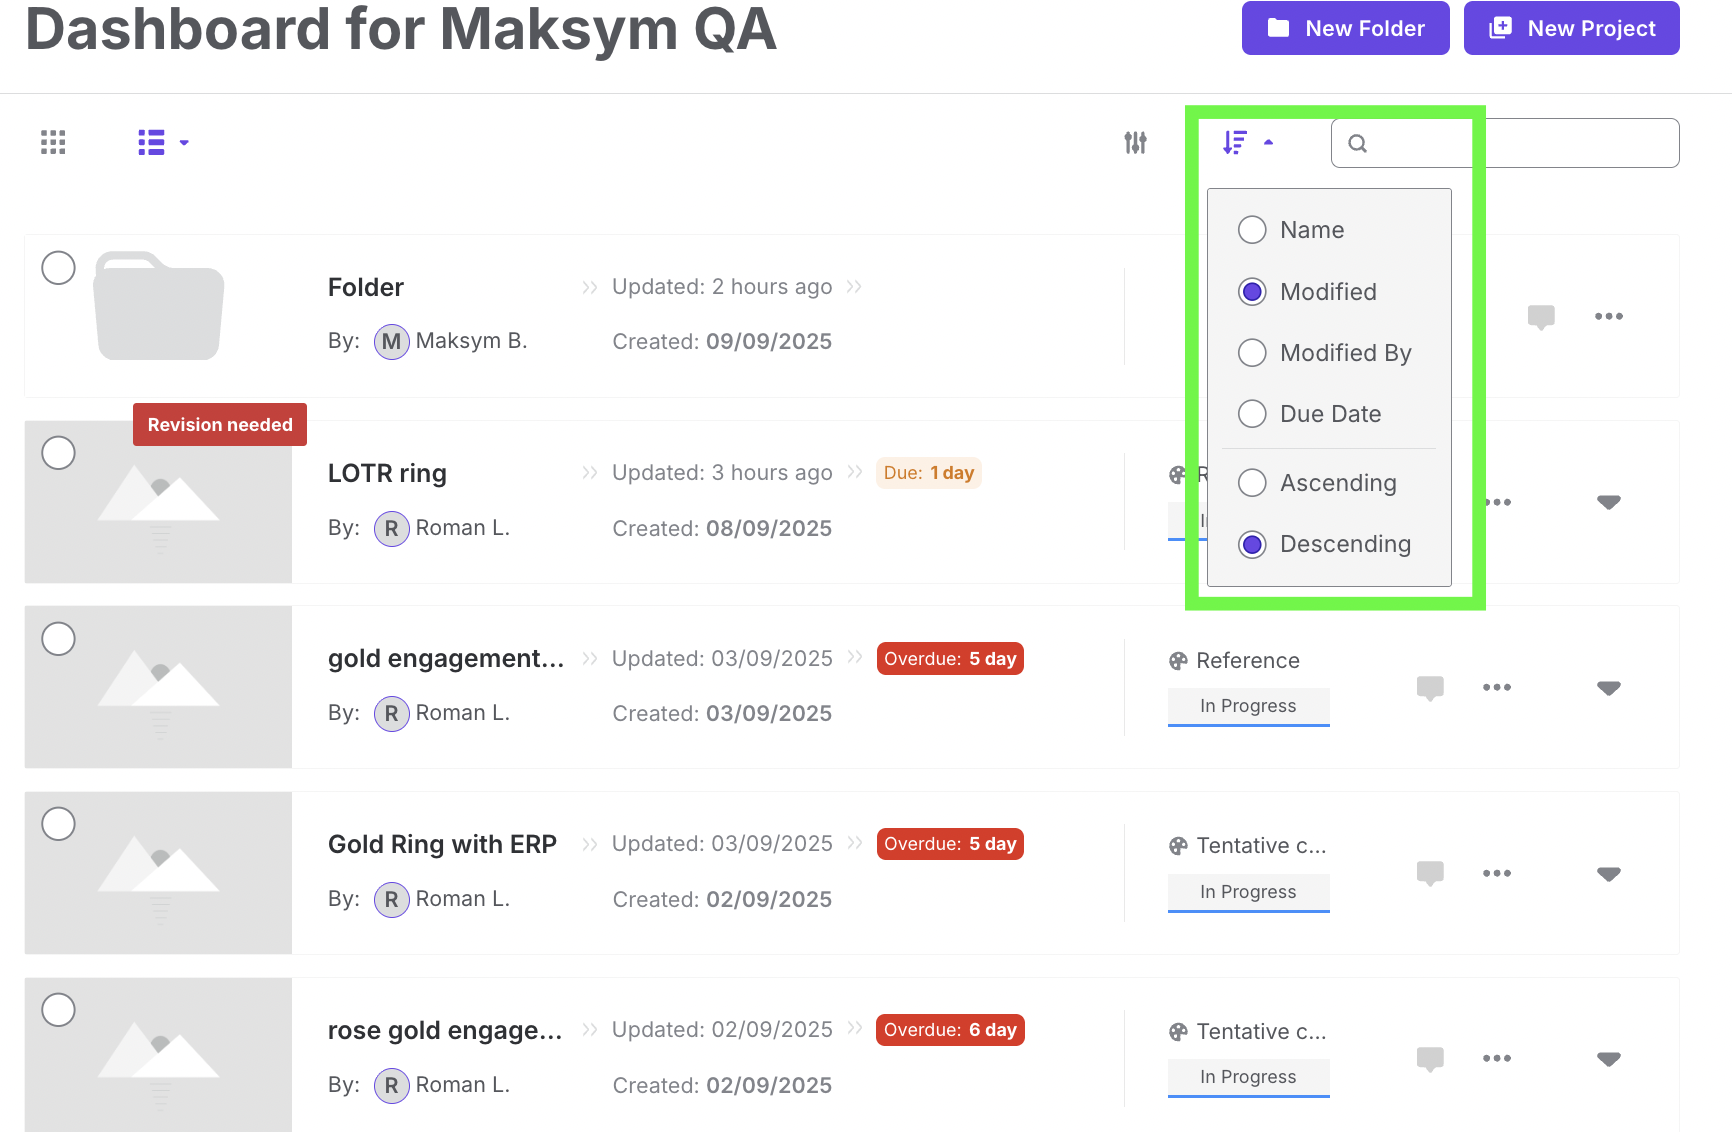Open more options for the Folder row

point(1609,317)
